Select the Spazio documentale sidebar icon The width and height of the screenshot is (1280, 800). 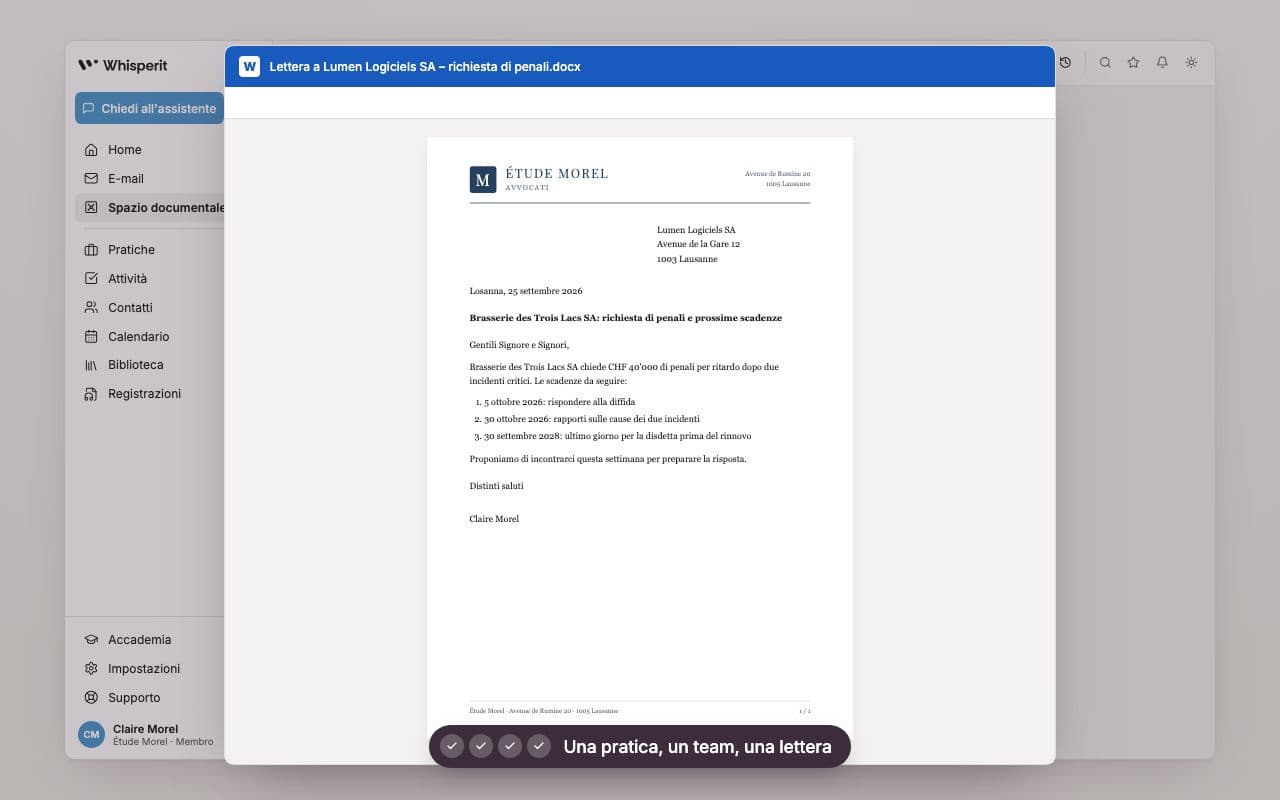pos(91,208)
